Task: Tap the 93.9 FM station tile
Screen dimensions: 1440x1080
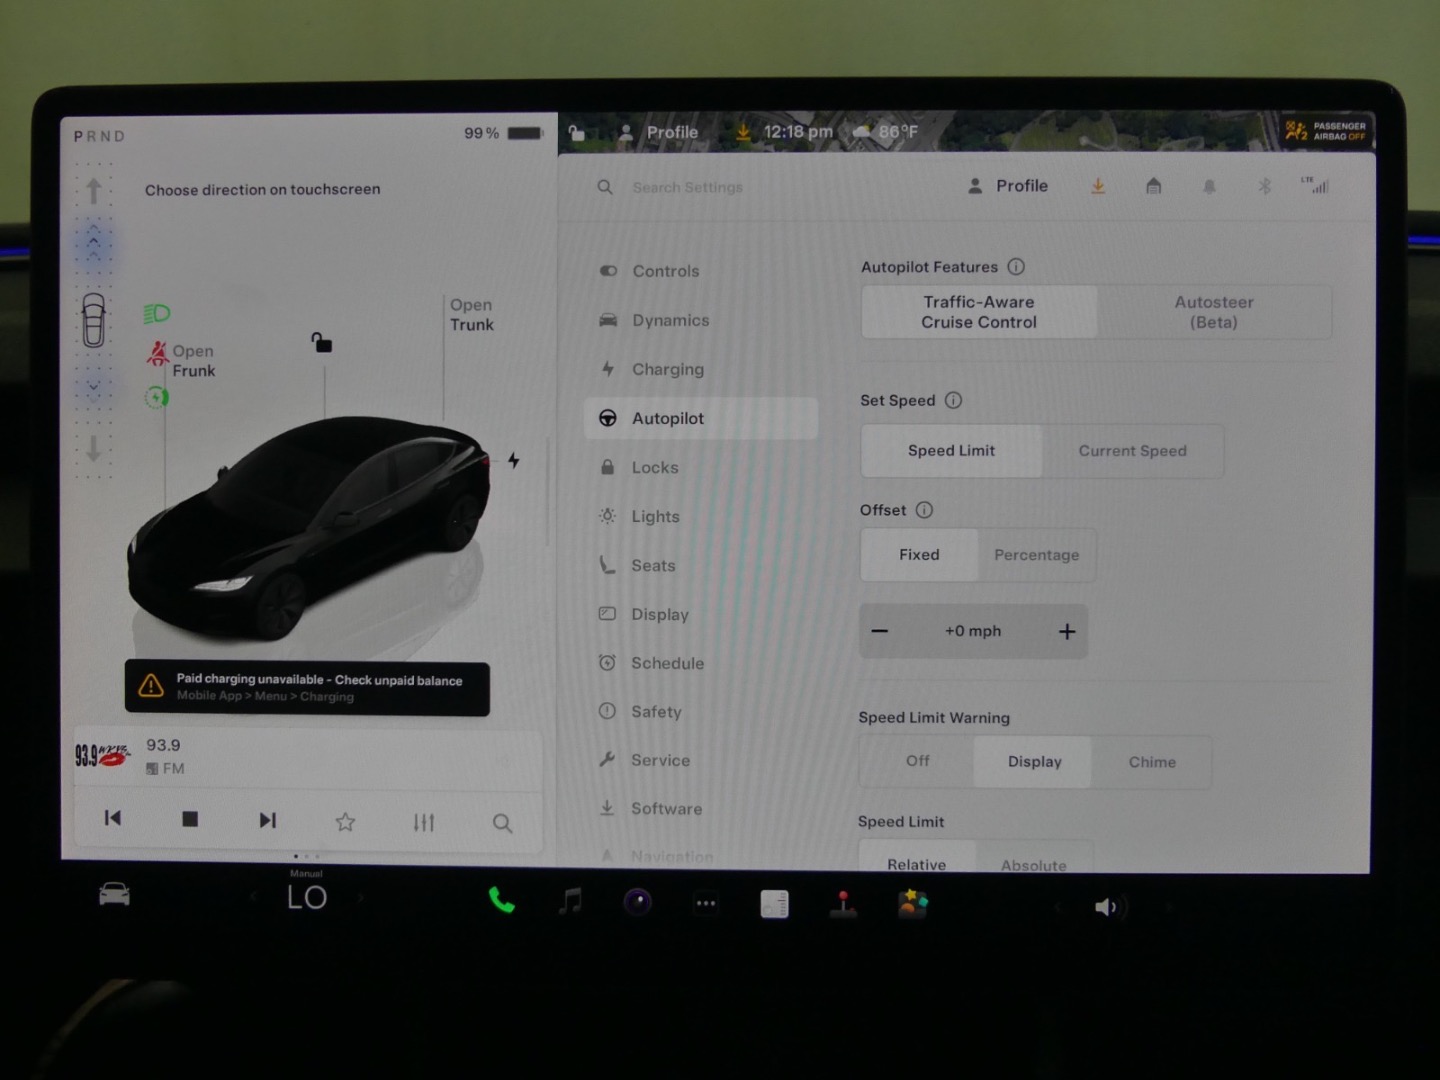Action: (x=307, y=756)
